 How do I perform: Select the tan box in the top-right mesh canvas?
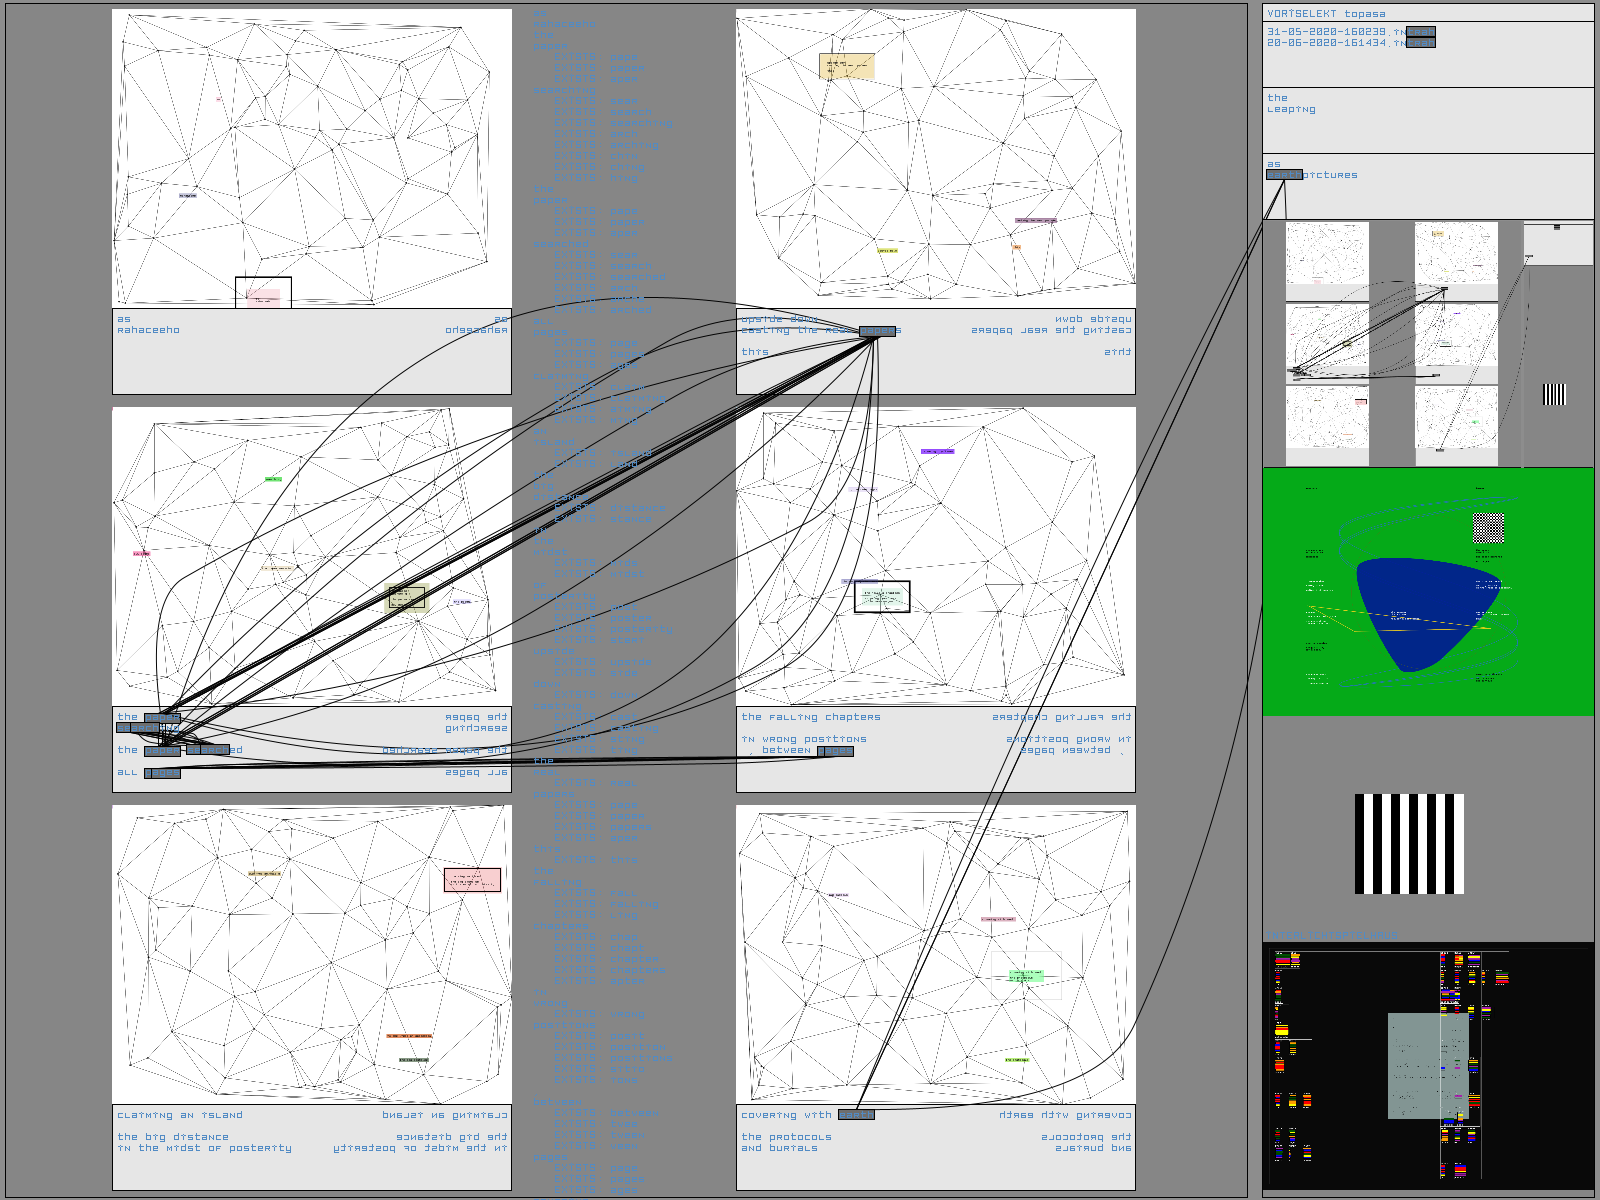(846, 66)
